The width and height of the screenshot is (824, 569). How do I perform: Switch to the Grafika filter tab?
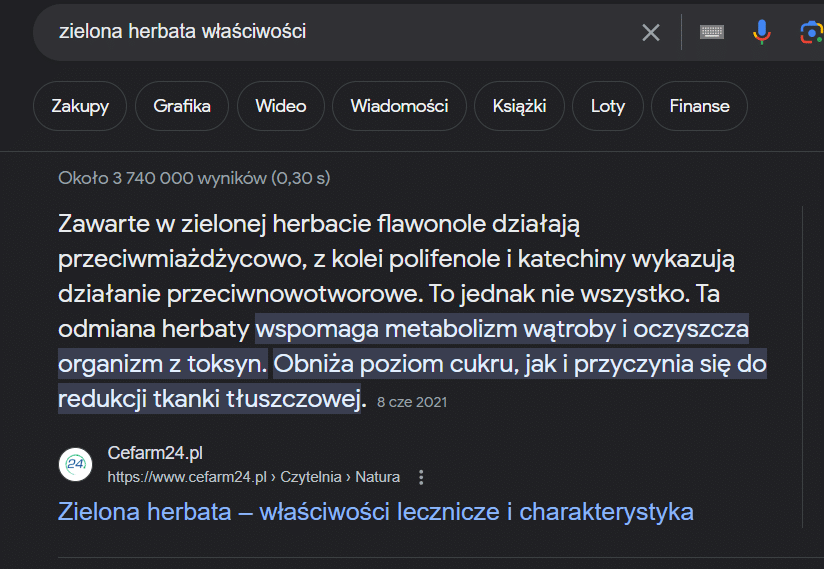(x=182, y=106)
